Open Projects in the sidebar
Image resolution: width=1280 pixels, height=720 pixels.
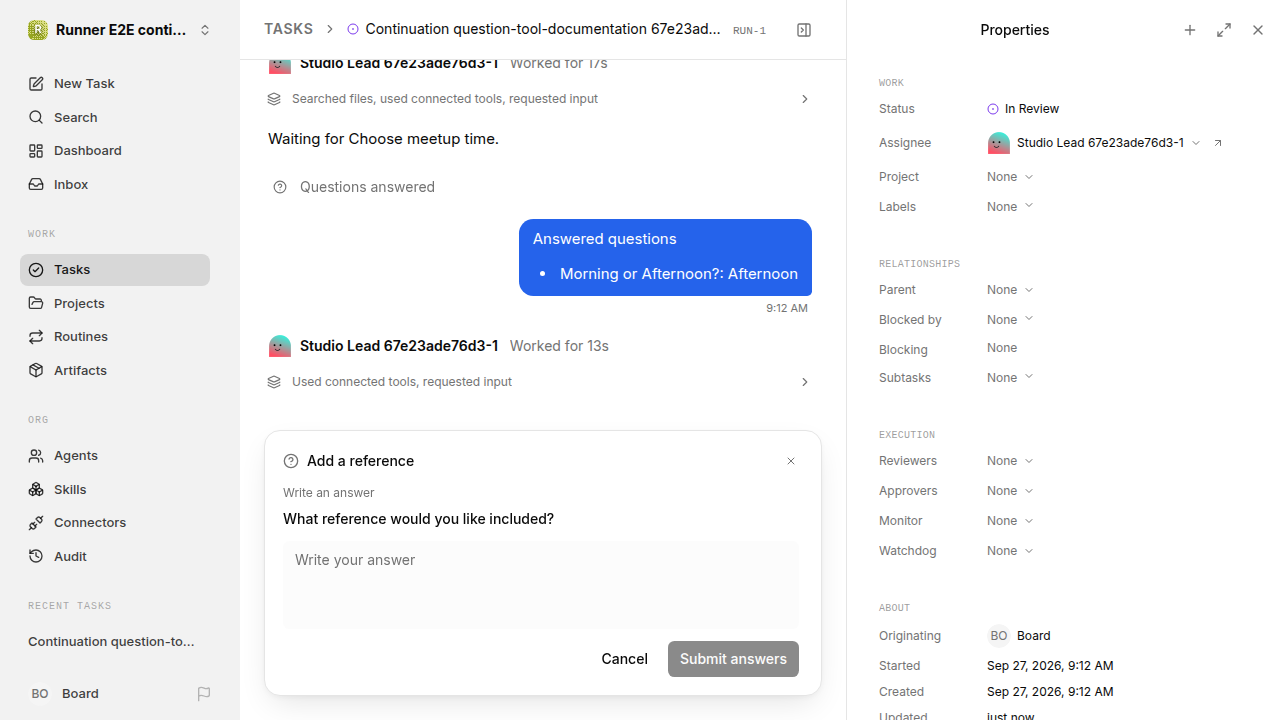coord(115,303)
